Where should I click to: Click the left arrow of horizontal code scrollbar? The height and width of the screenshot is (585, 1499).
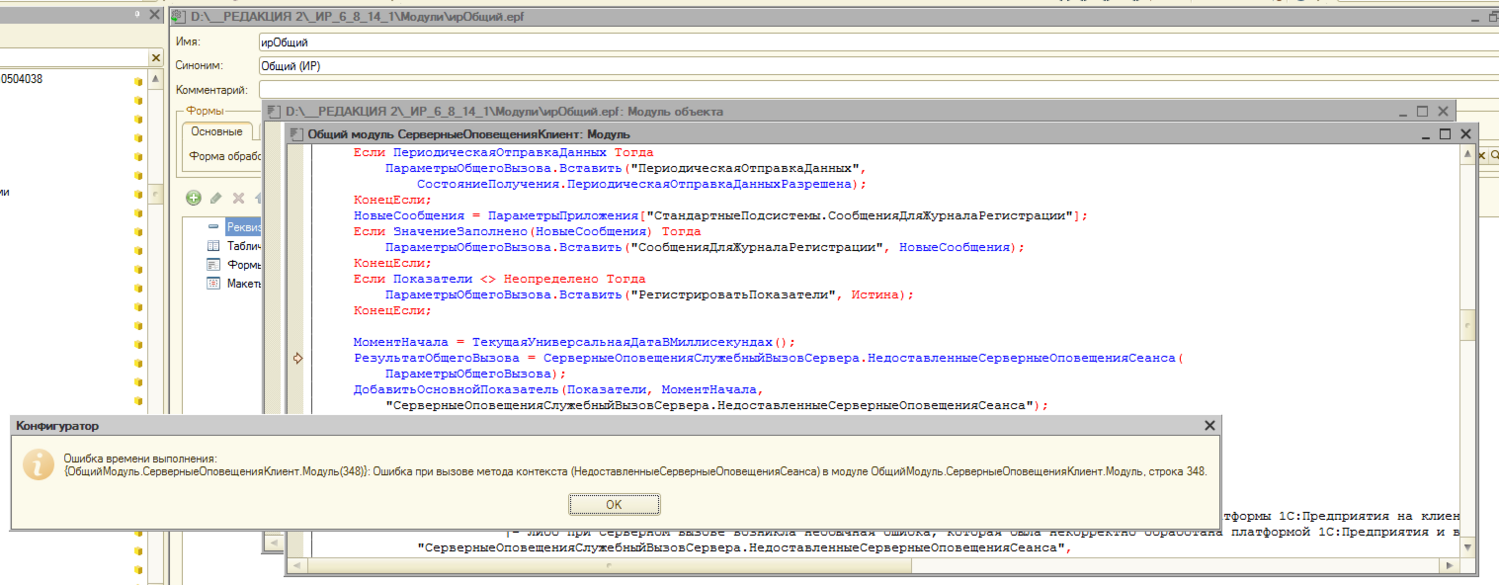click(x=296, y=566)
